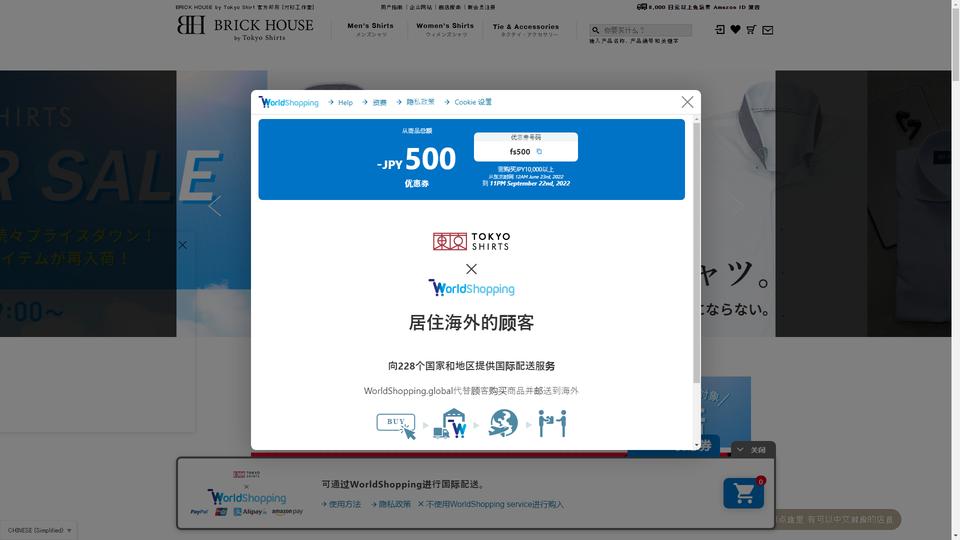Click the Tokyo Shirts logo in popup
Image resolution: width=960 pixels, height=540 pixels.
click(x=471, y=241)
